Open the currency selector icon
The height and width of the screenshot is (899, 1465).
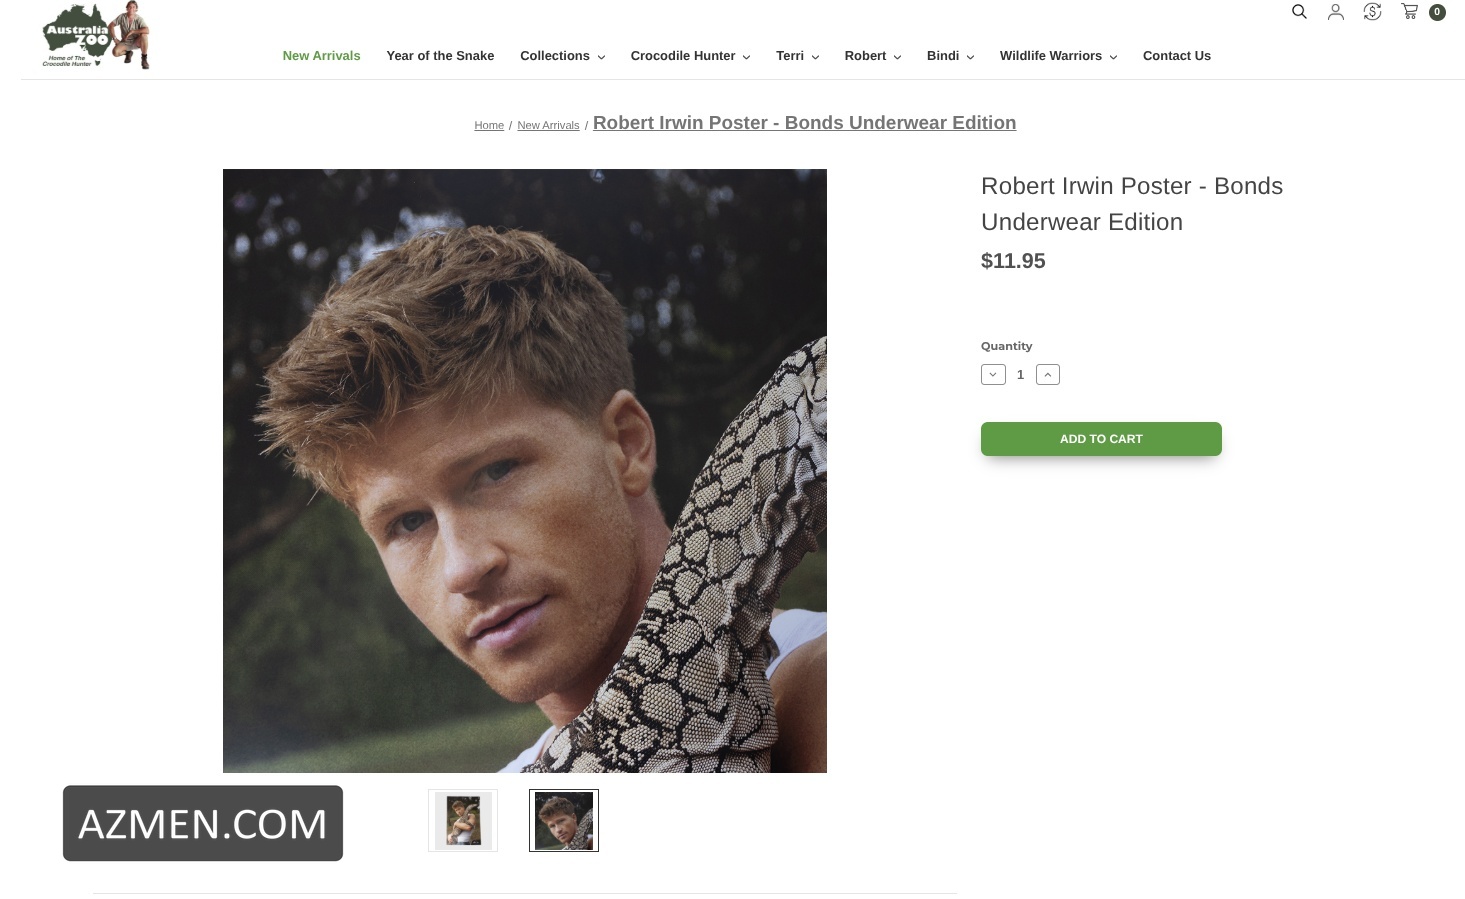1372,12
